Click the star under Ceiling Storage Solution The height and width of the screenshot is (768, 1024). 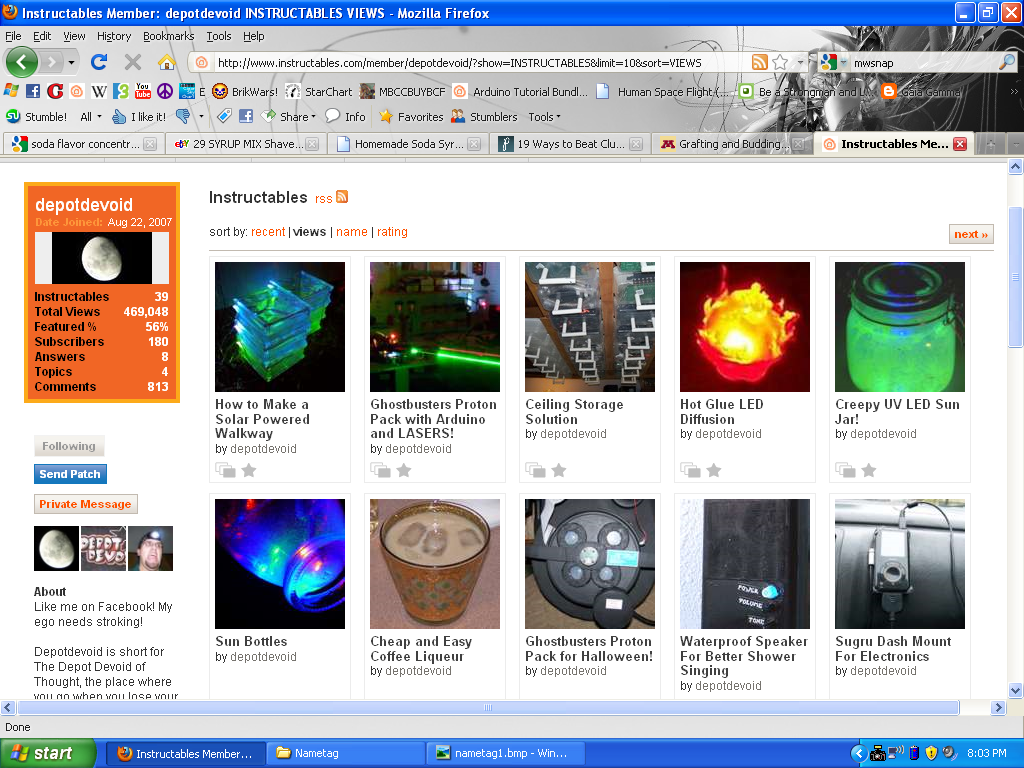pos(558,470)
